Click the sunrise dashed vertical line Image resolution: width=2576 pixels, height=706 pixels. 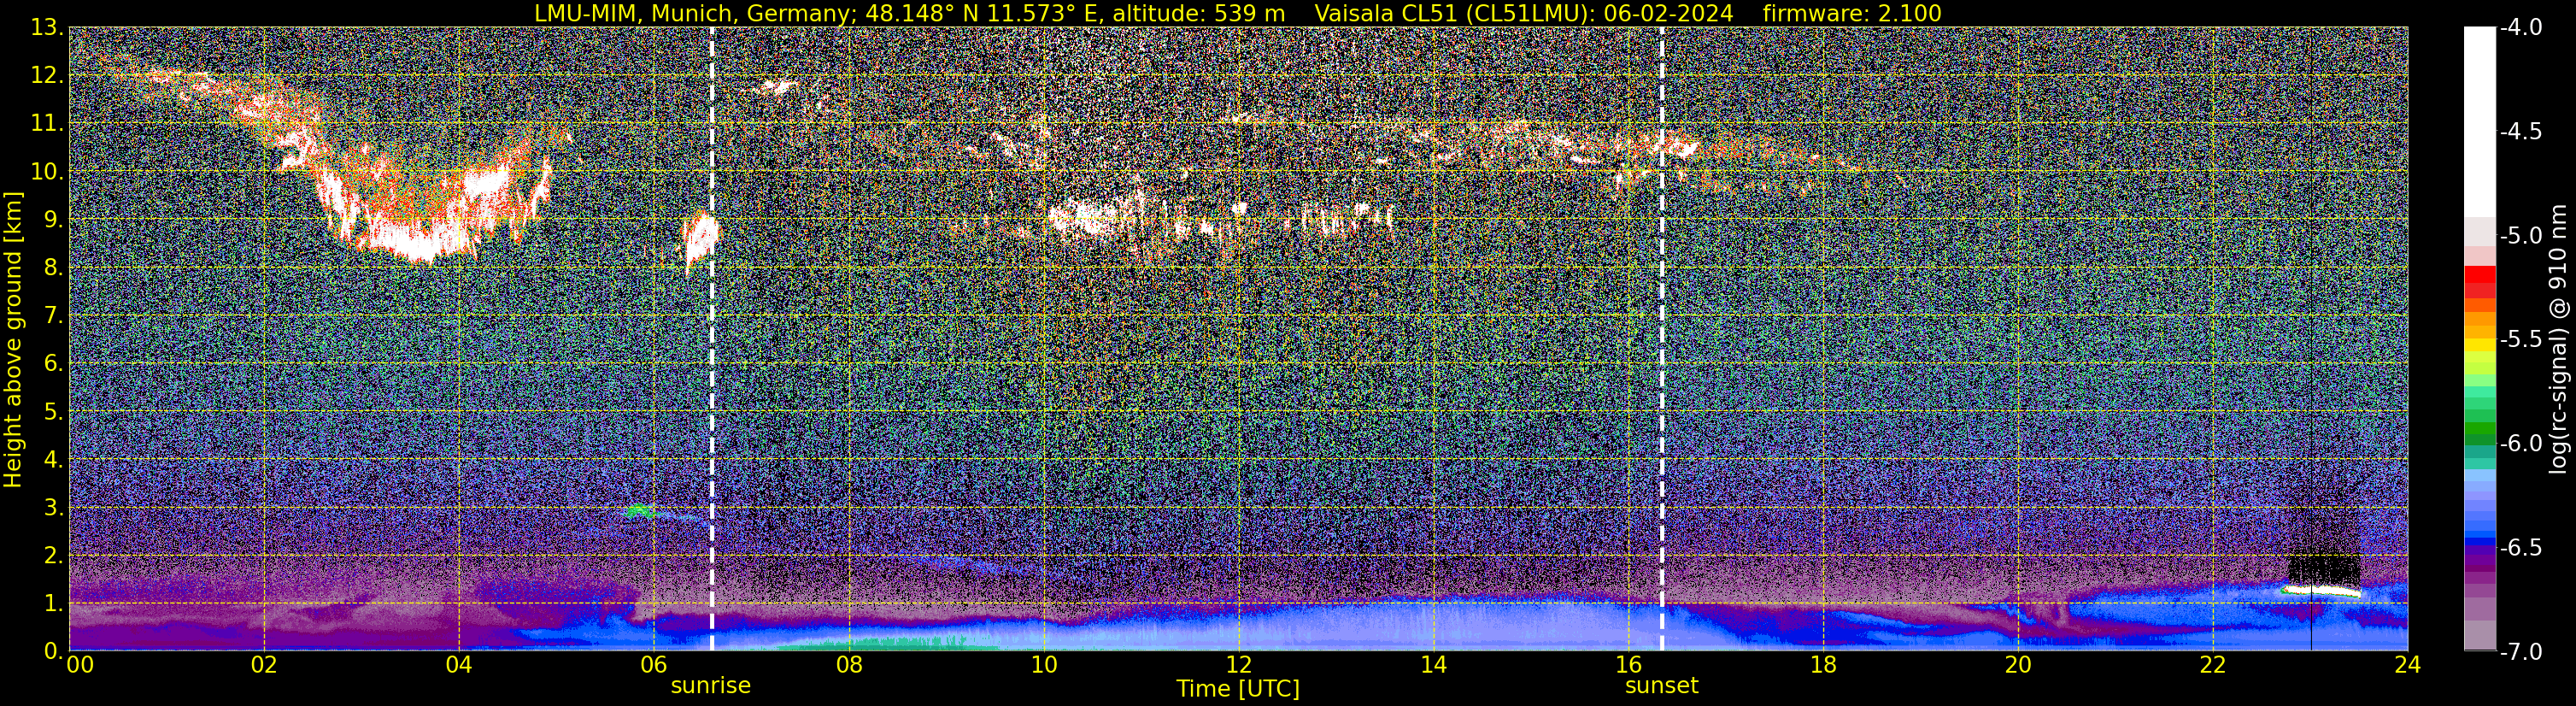(x=711, y=339)
